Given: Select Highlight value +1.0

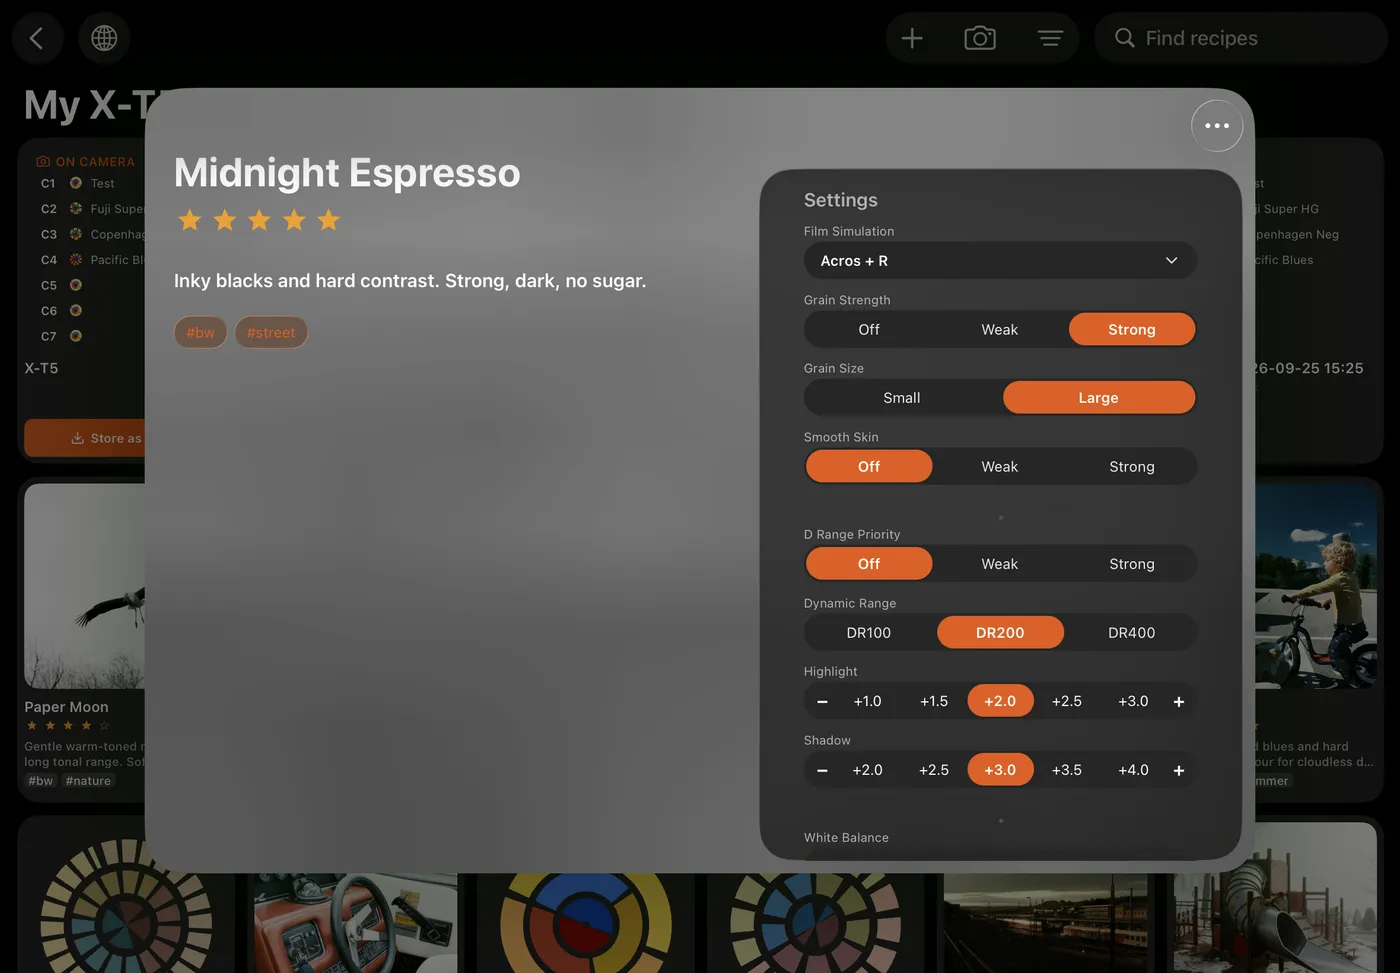Looking at the screenshot, I should (868, 702).
